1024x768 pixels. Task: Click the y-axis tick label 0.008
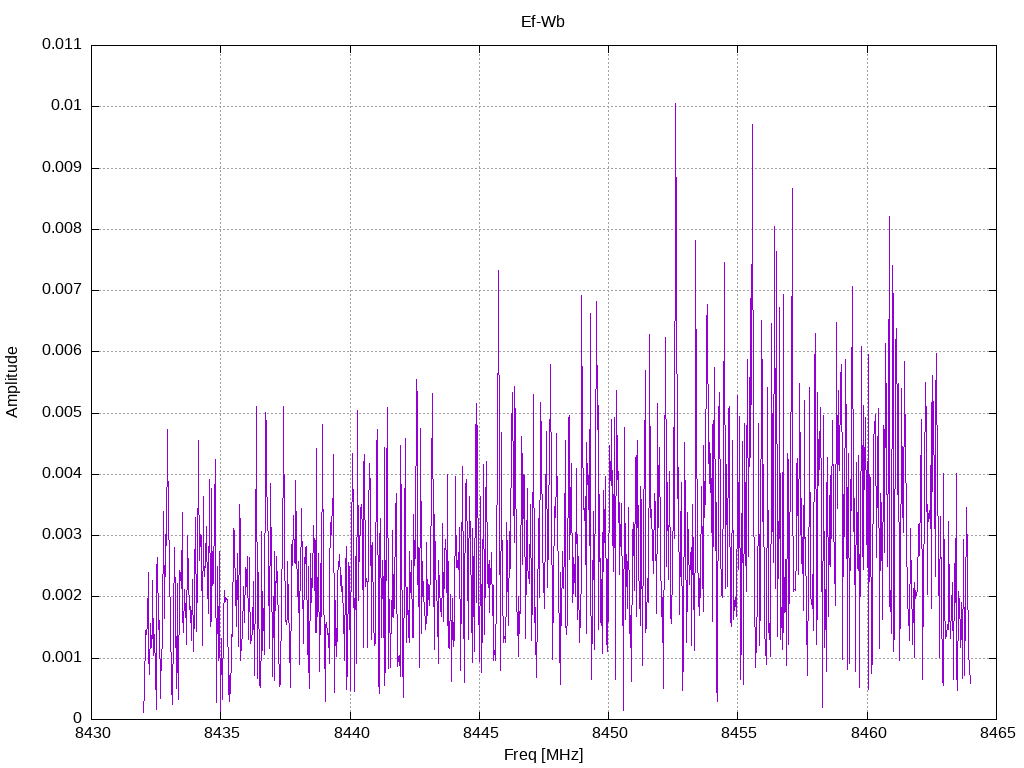[62, 229]
